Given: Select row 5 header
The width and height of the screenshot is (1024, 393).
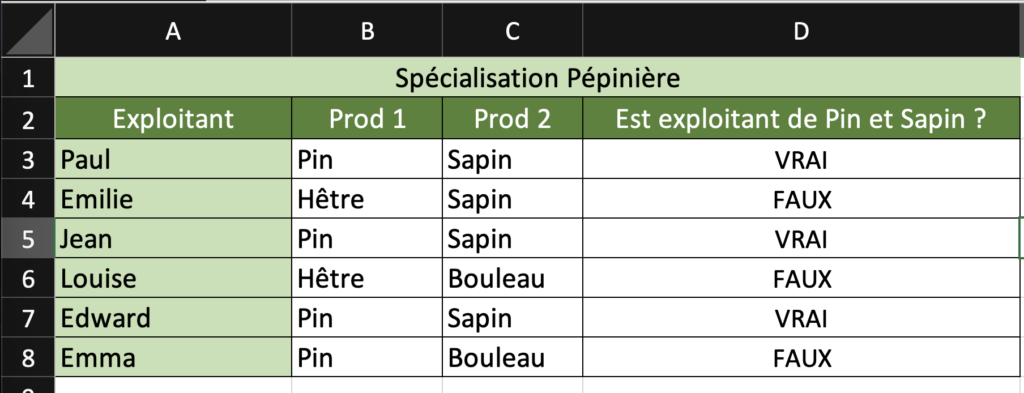Looking at the screenshot, I should pos(27,238).
